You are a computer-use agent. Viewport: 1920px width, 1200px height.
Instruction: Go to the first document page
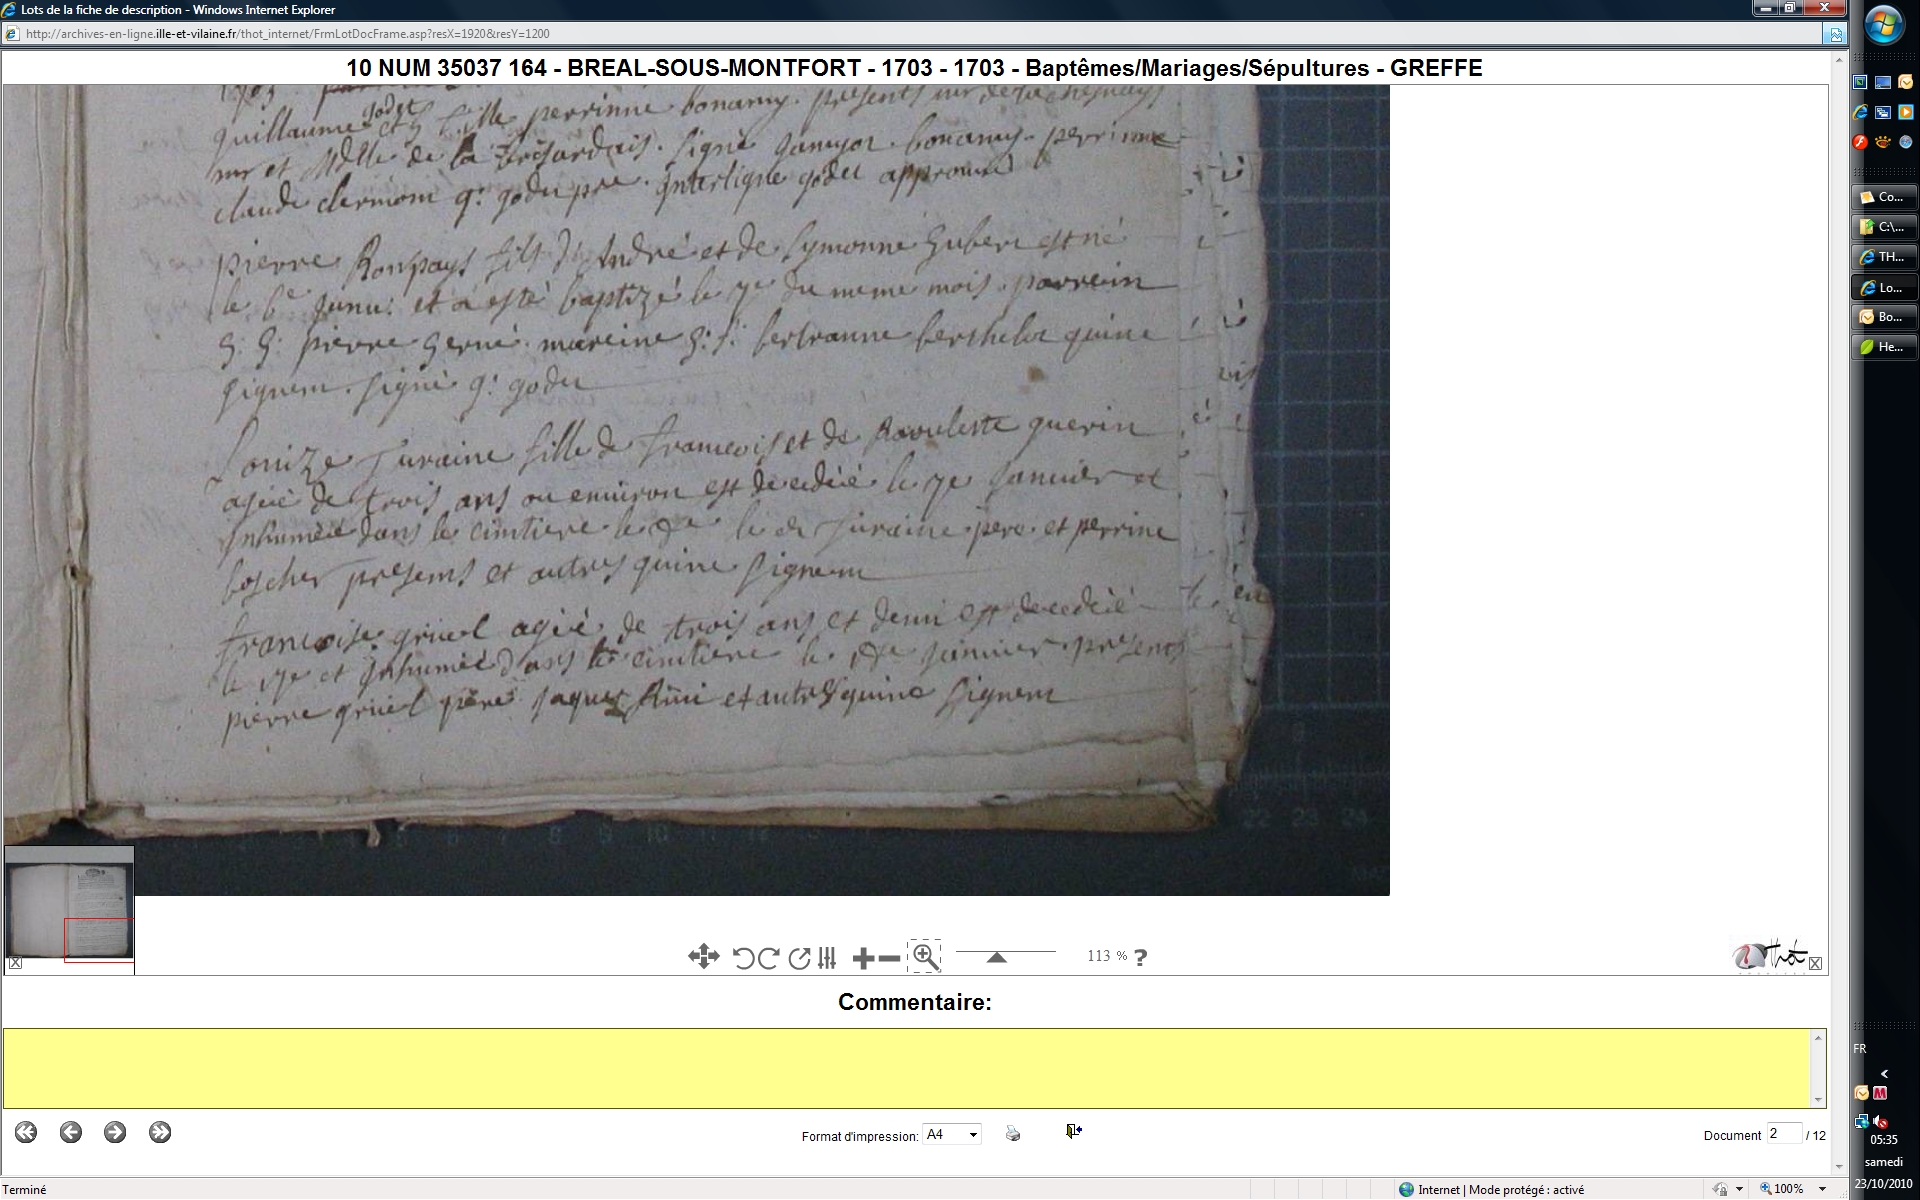26,1132
